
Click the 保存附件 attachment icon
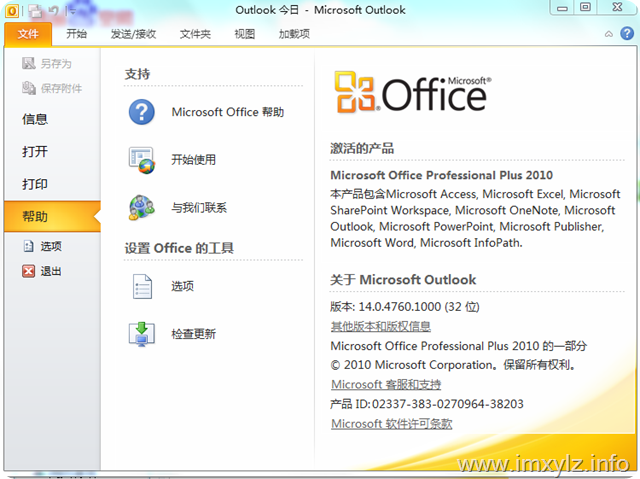(x=29, y=88)
